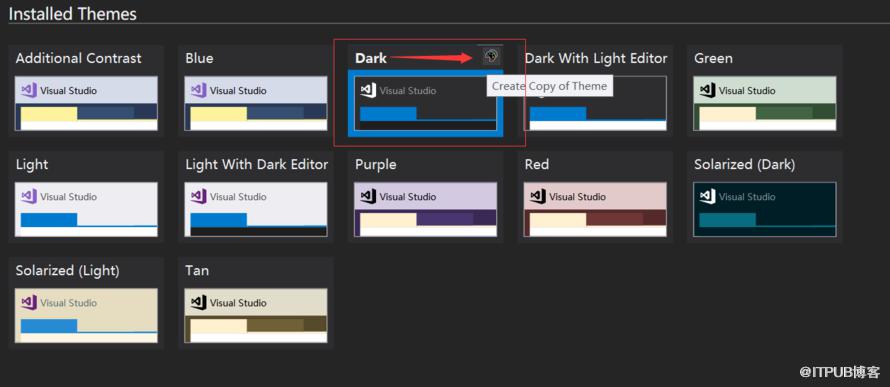Click the Tan theme title
Screen dimensions: 890x387
[197, 271]
